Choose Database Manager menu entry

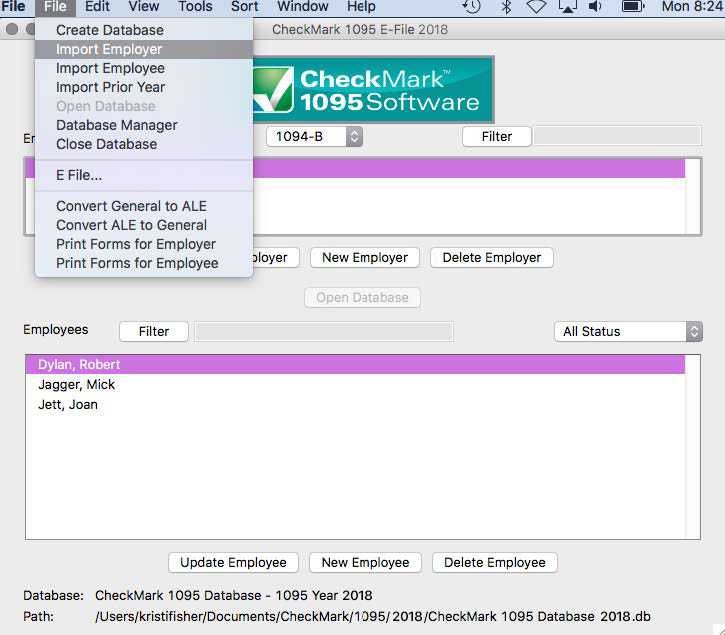pyautogui.click(x=117, y=125)
